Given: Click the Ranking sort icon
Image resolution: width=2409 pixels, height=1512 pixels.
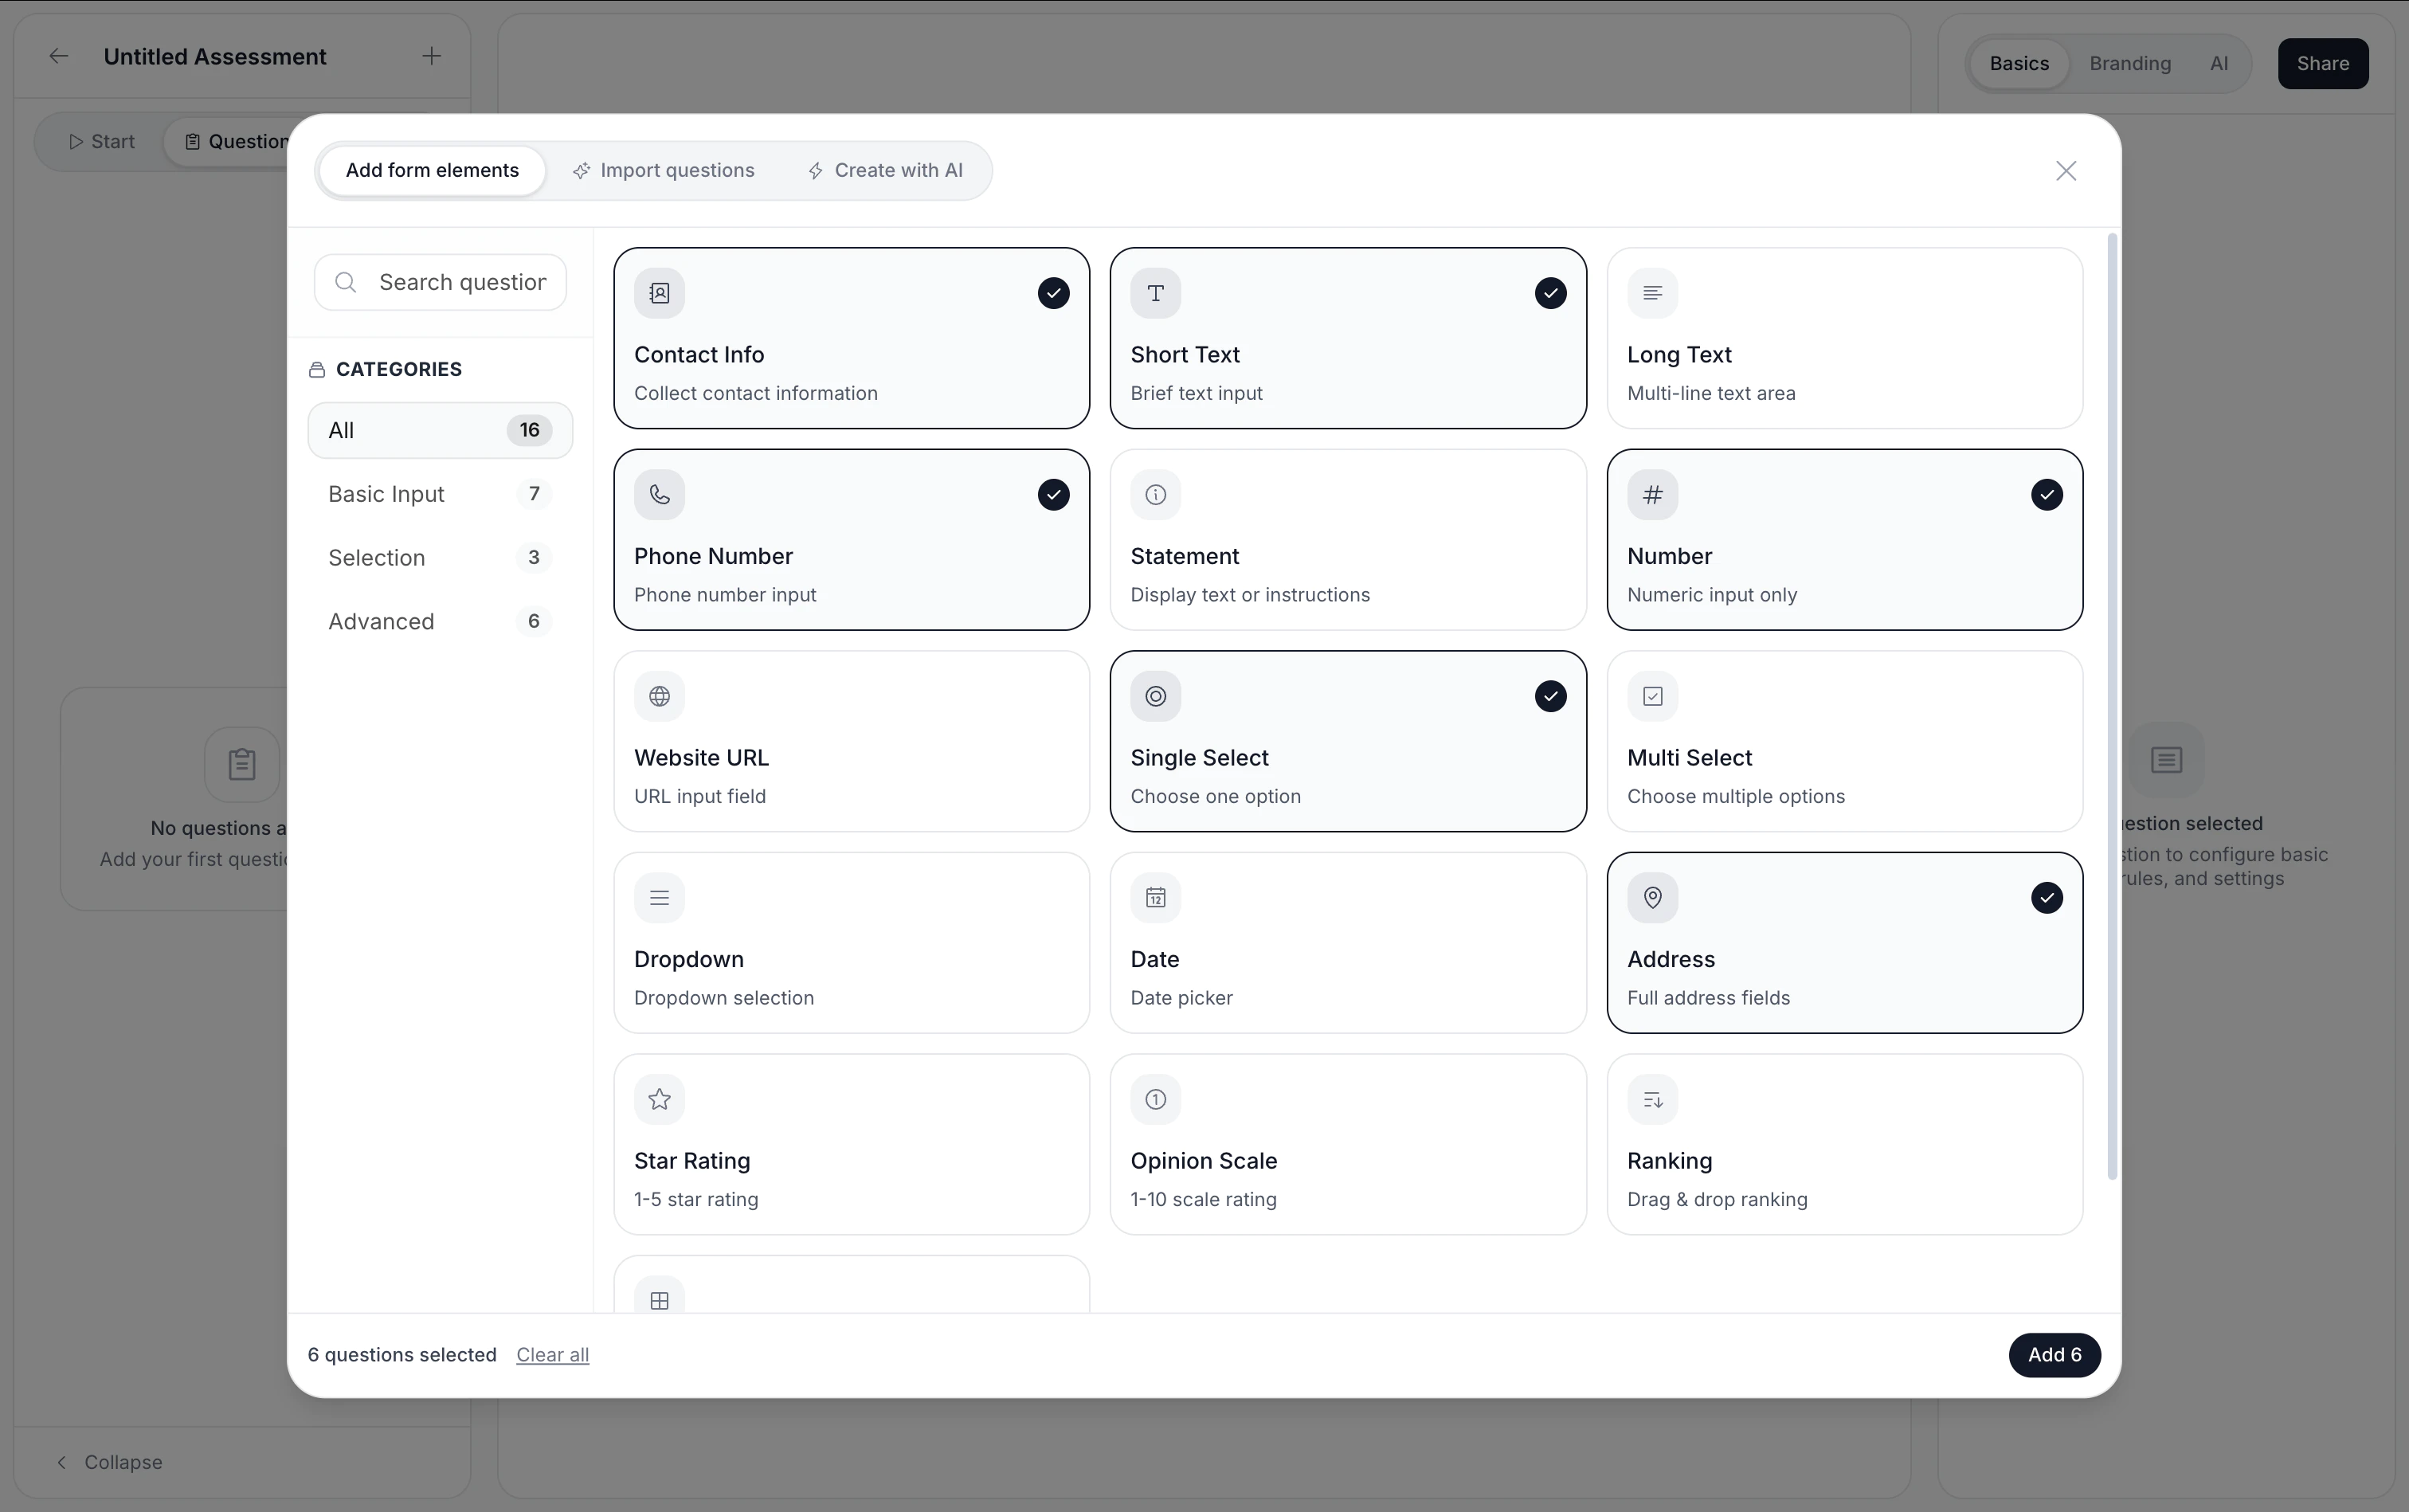Looking at the screenshot, I should click(1652, 1099).
